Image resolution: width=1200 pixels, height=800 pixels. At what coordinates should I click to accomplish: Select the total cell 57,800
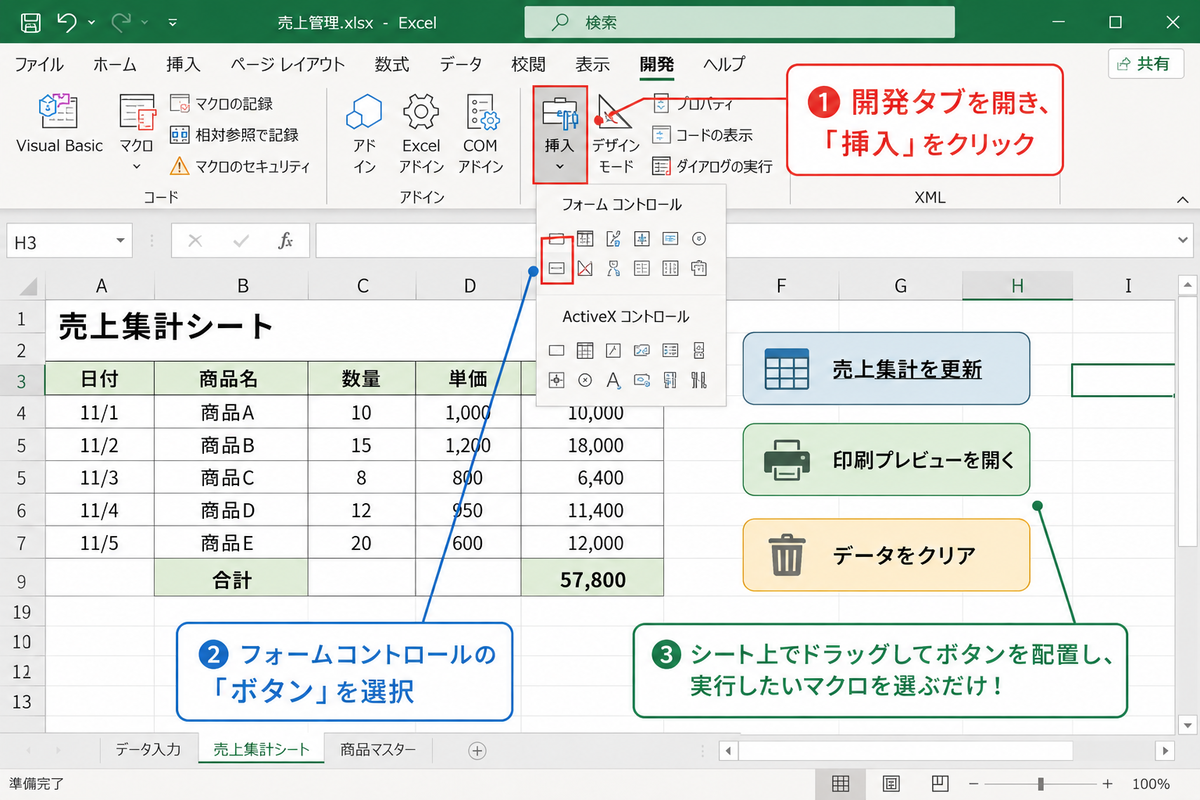tap(592, 579)
